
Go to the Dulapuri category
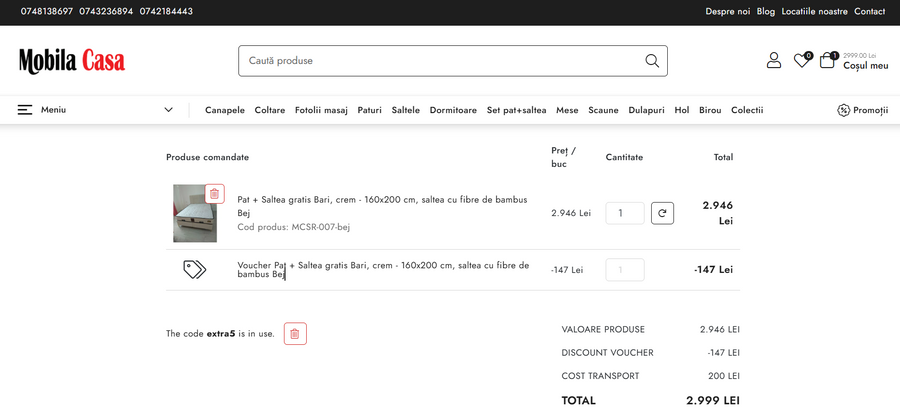[x=646, y=110]
